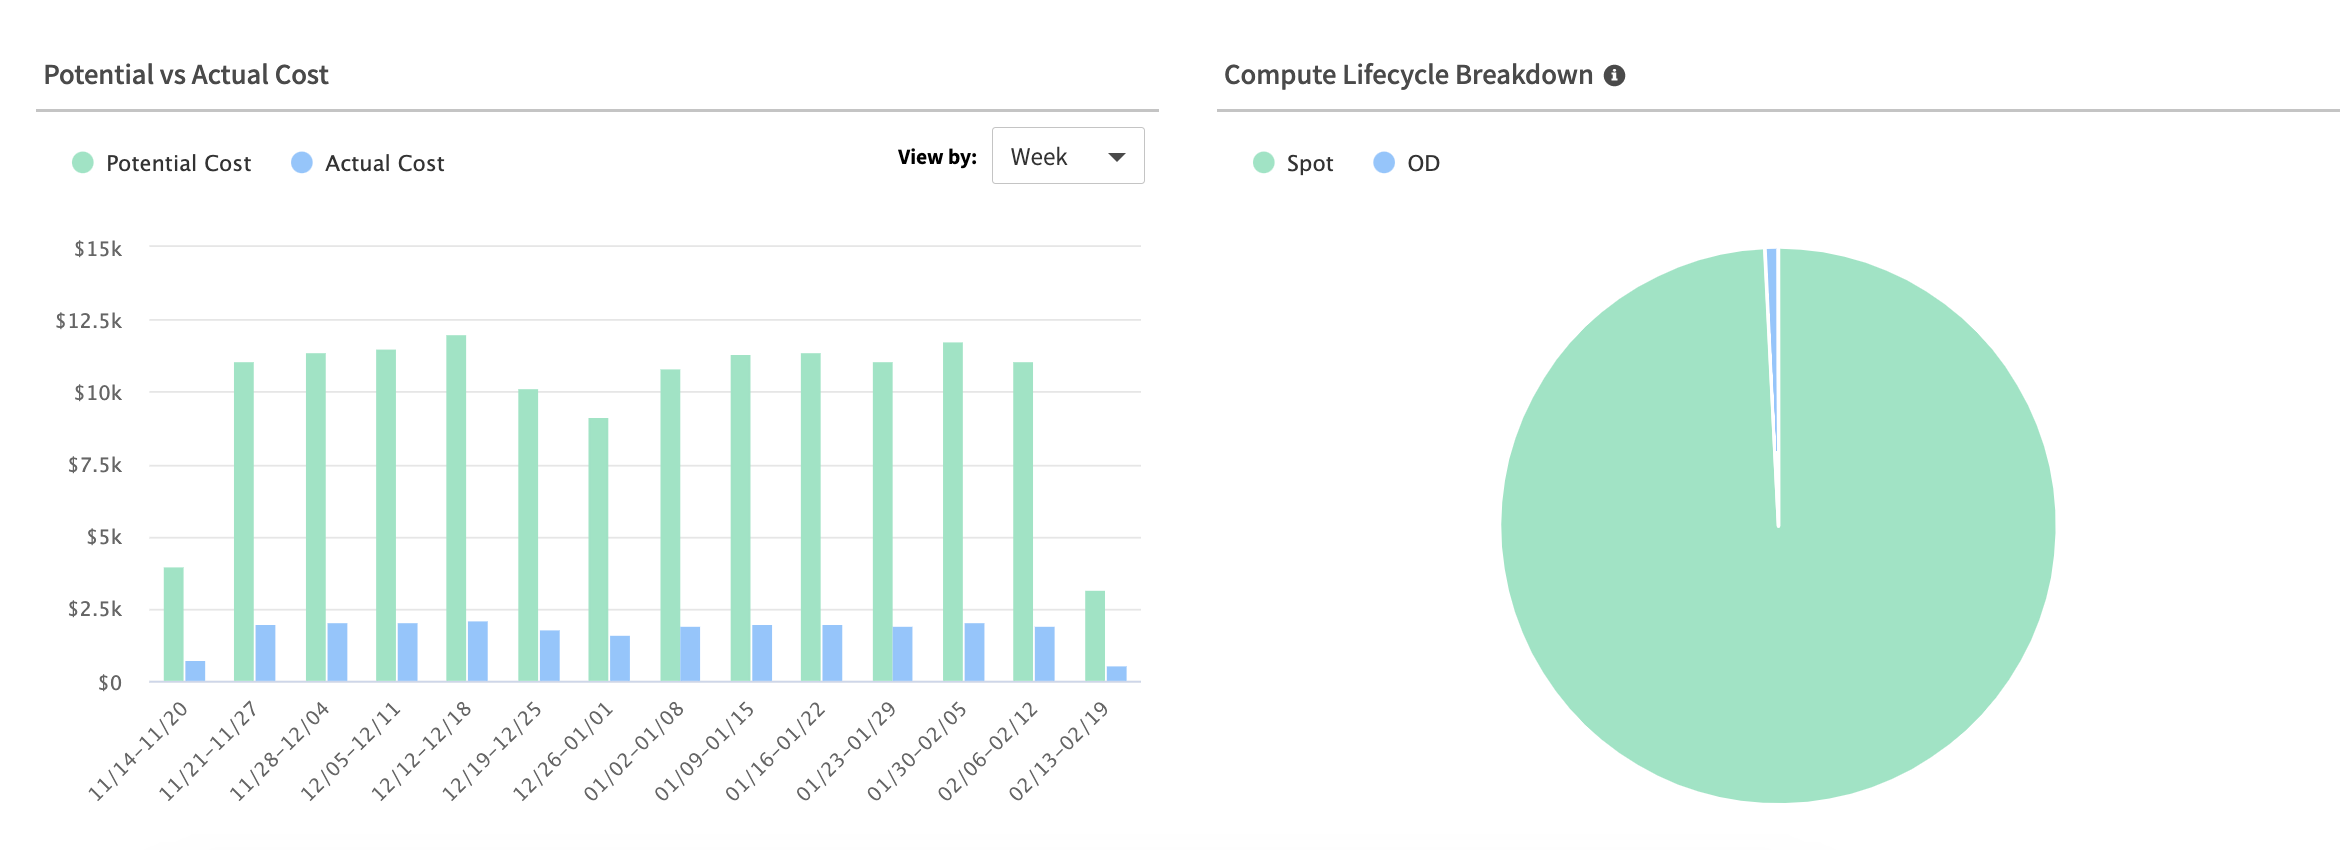Click the dropdown arrow next to Week
This screenshot has height=850, width=2342.
point(1117,157)
